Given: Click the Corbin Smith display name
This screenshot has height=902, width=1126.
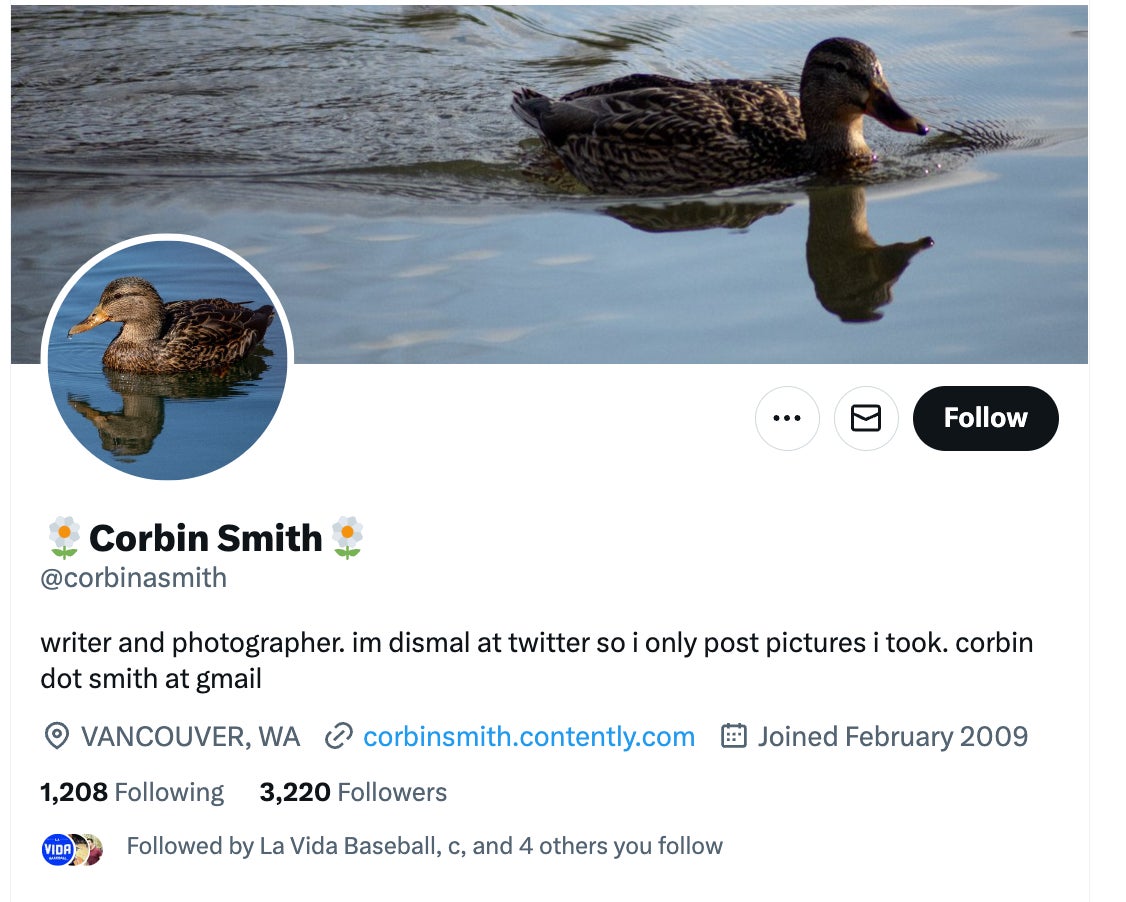Looking at the screenshot, I should [205, 538].
